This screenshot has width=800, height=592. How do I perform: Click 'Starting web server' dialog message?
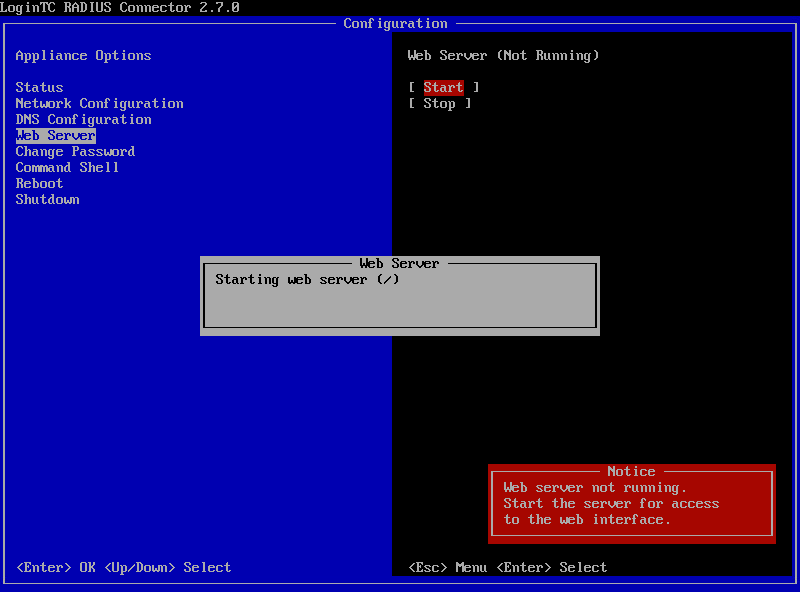pos(307,280)
